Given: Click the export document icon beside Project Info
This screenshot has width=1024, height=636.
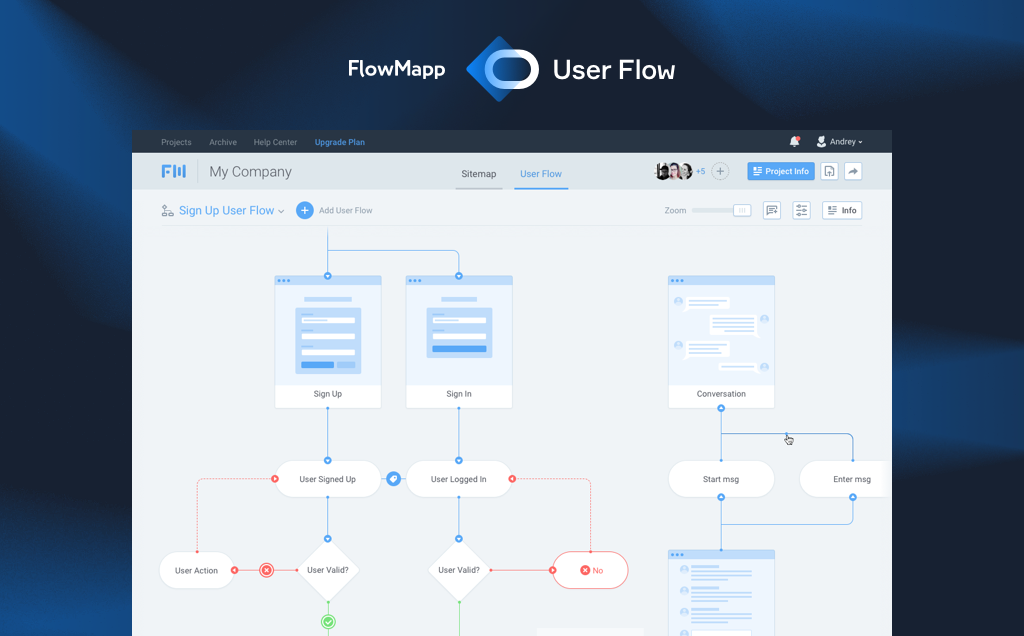Looking at the screenshot, I should tap(829, 172).
